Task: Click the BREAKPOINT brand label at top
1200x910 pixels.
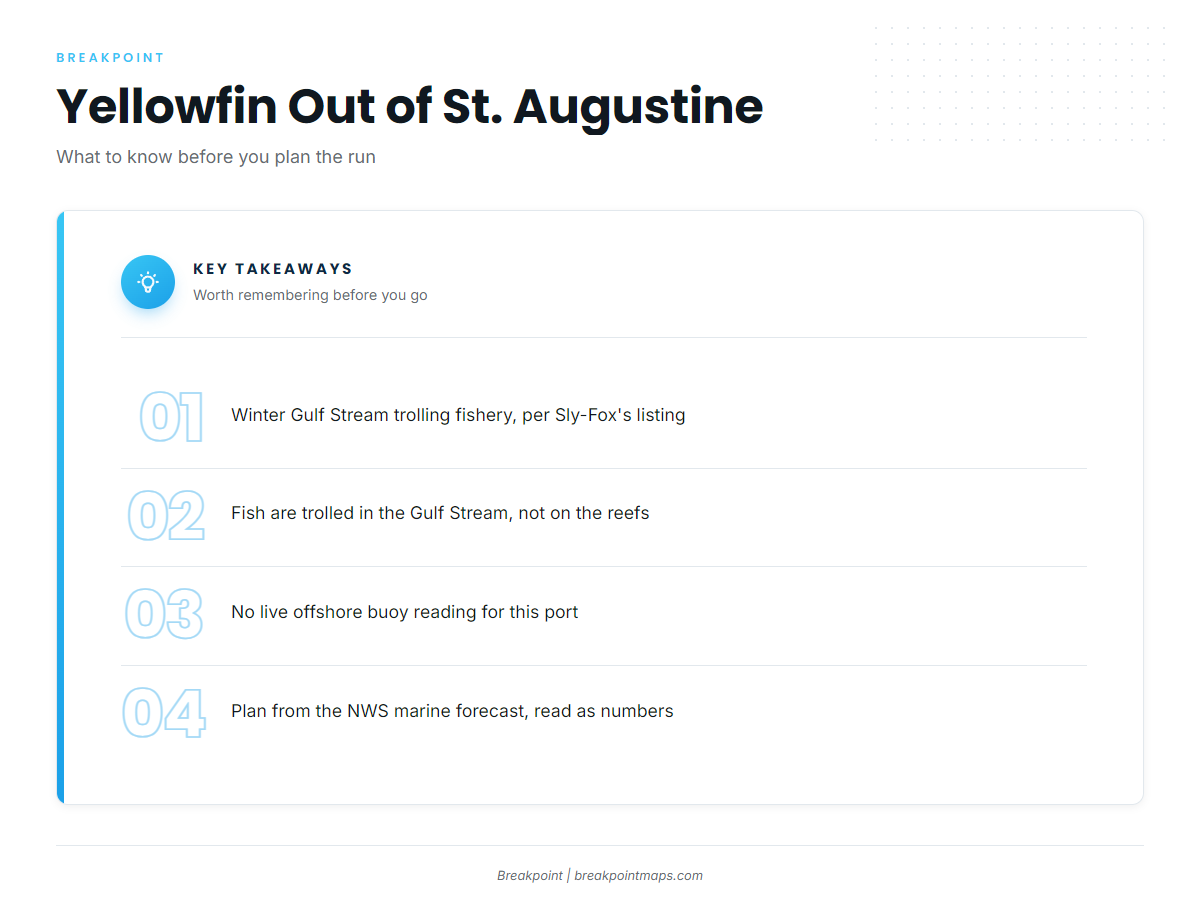Action: 110,58
